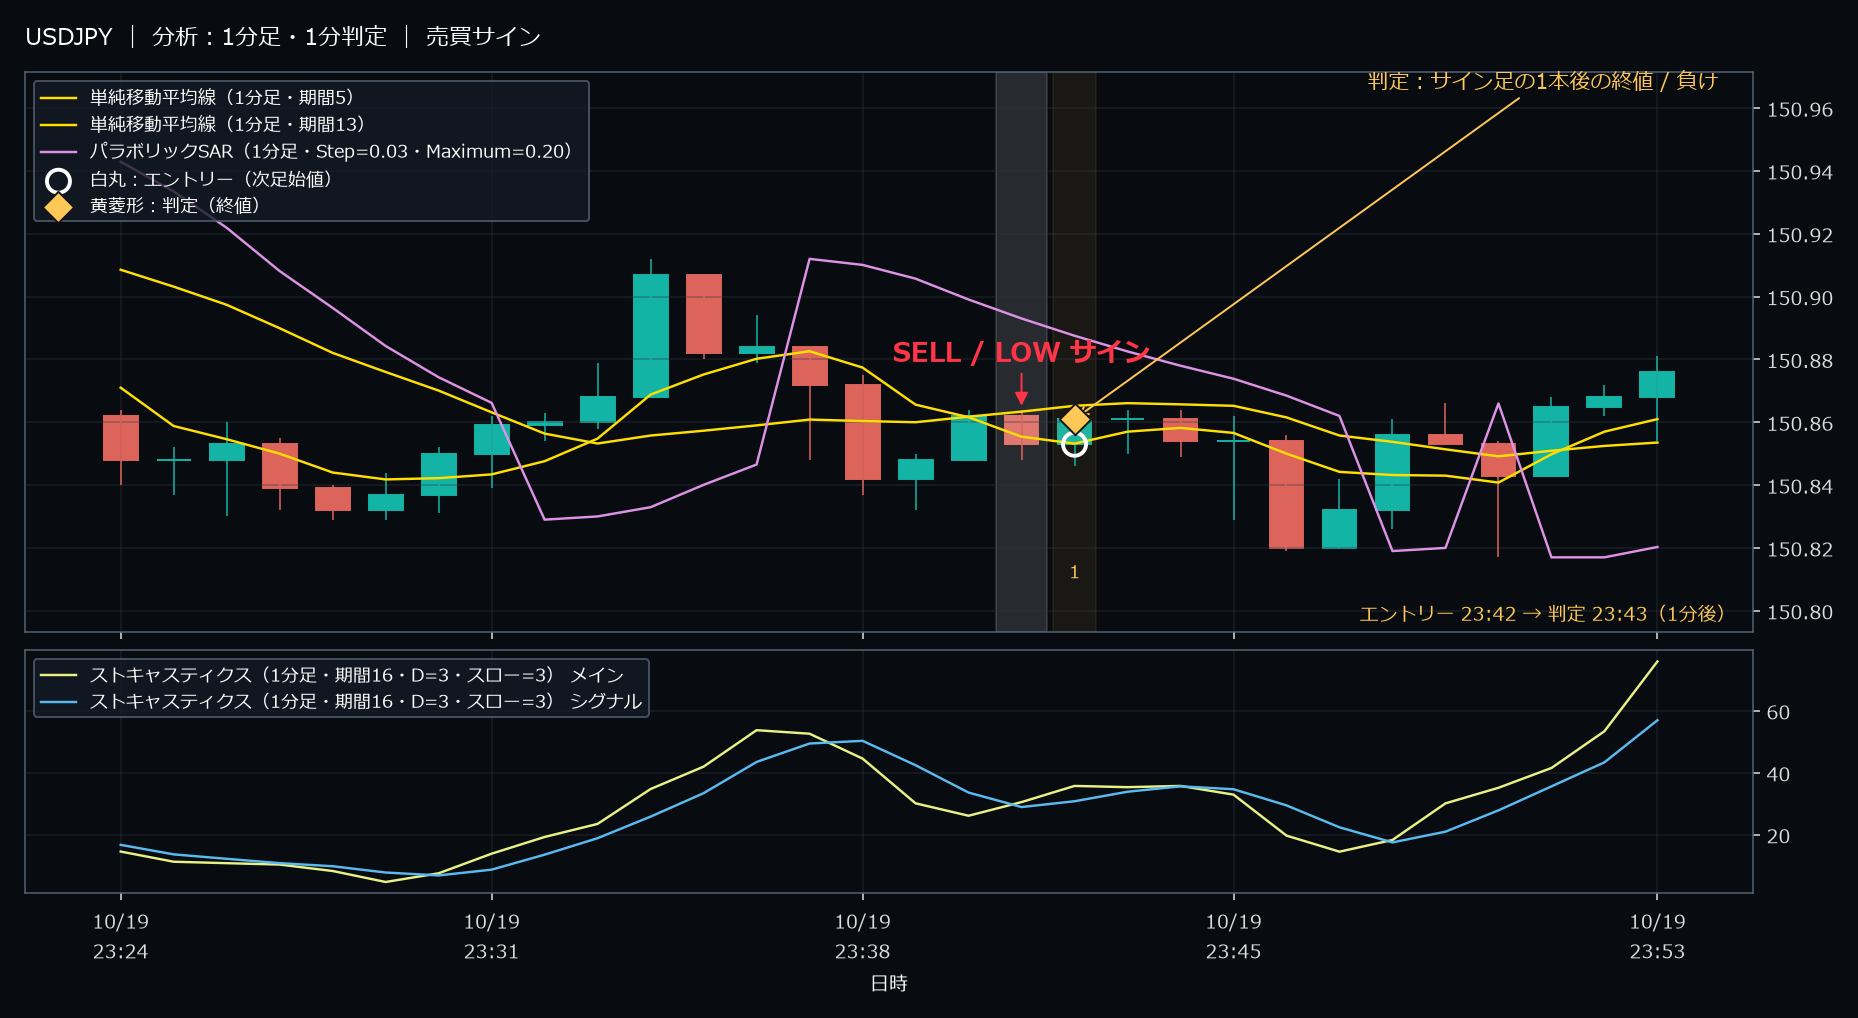This screenshot has width=1858, height=1018.
Task: Click the 23:38 time axis label
Action: click(x=862, y=951)
